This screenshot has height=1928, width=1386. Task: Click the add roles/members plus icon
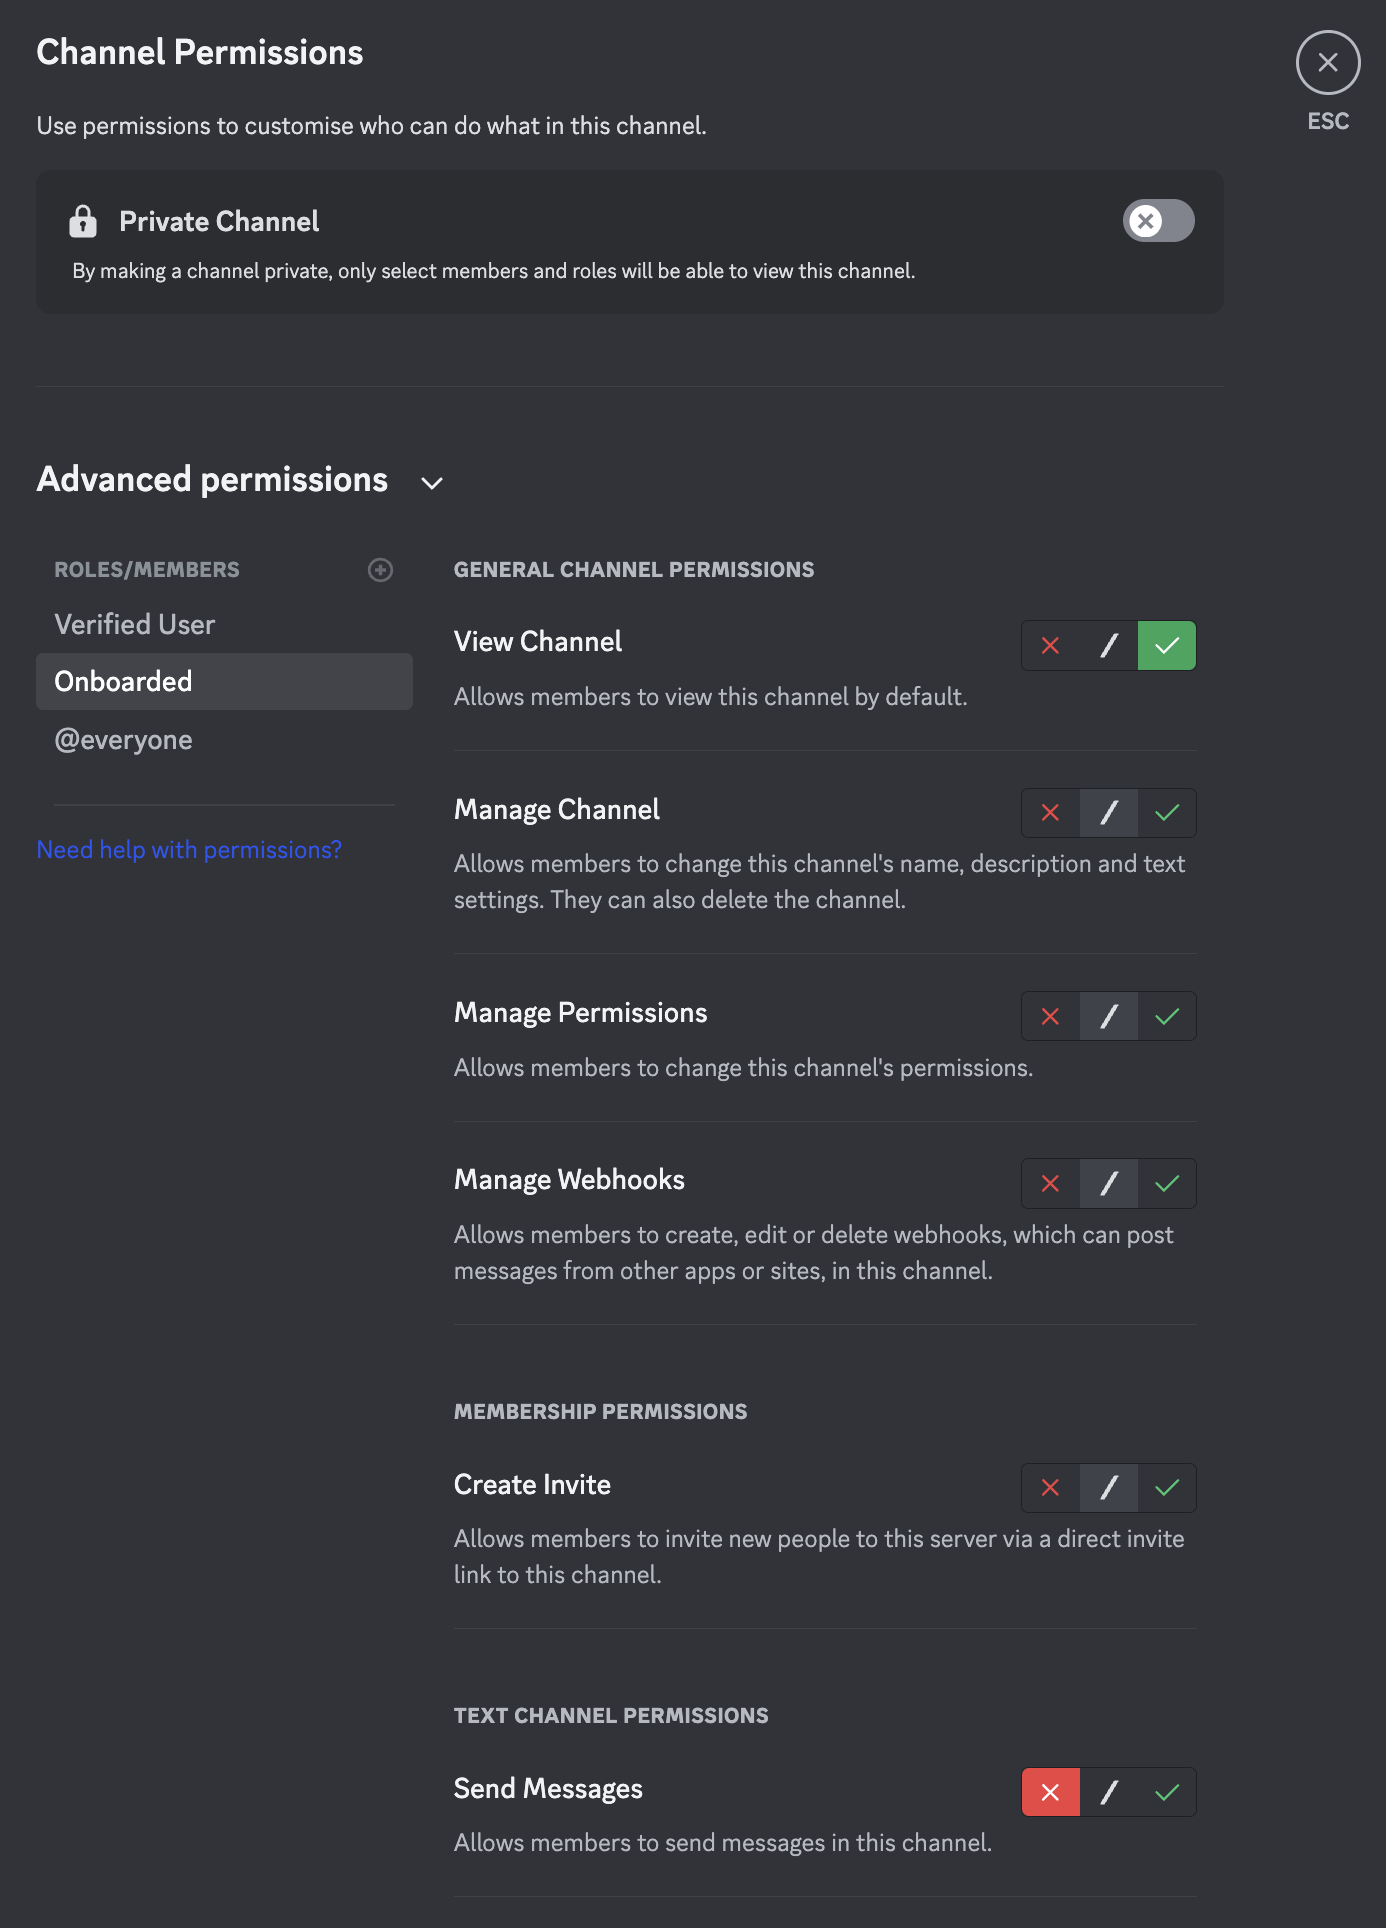[380, 570]
